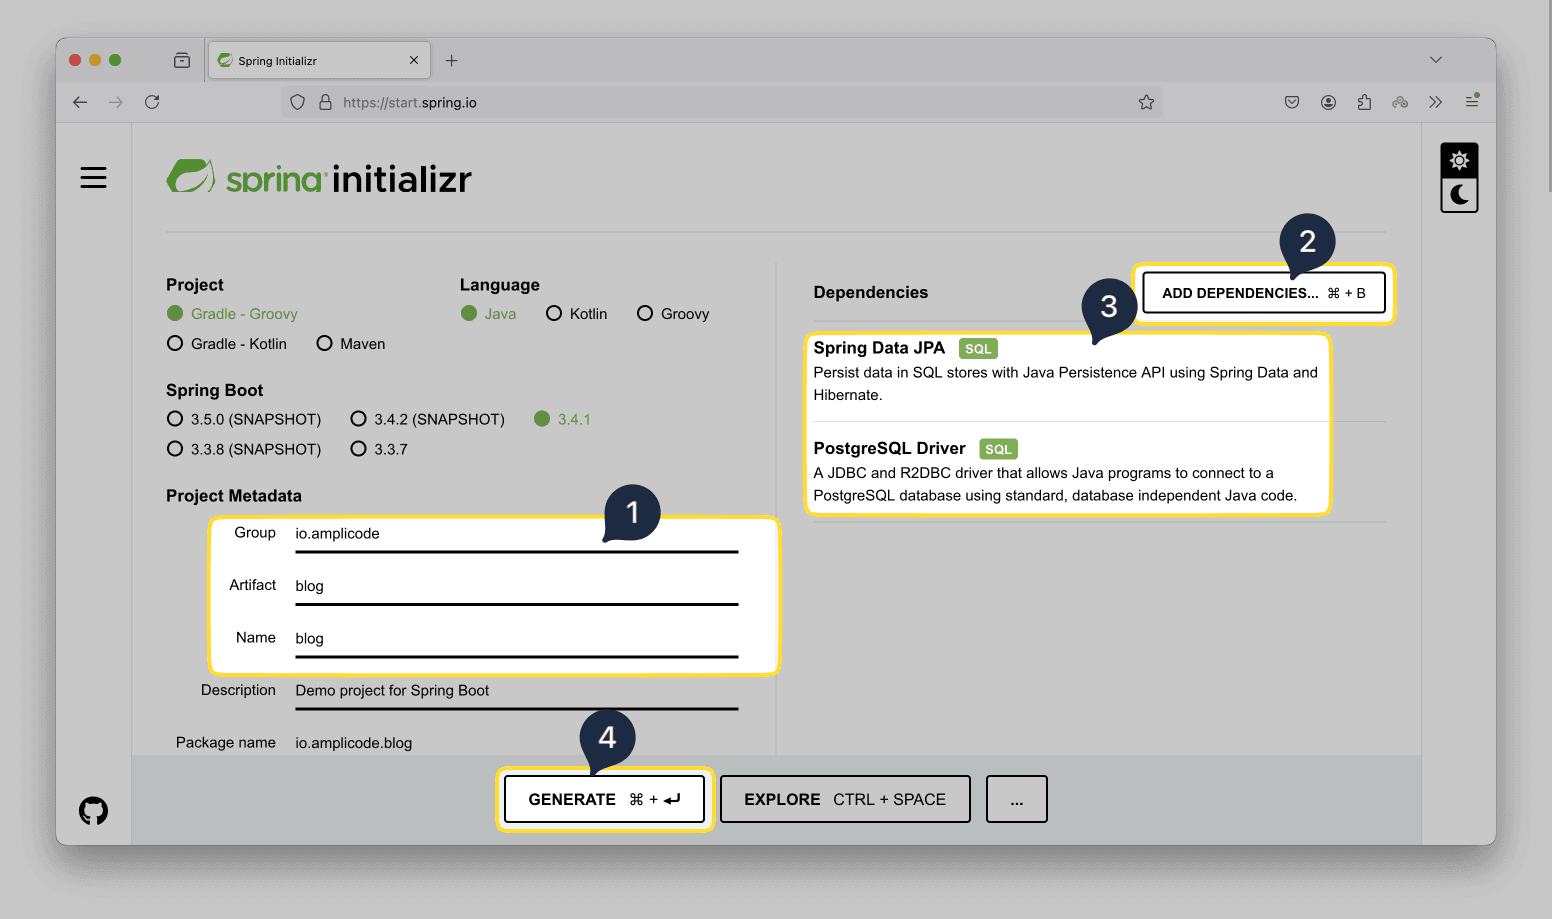Screen dimensions: 1552x919
Task: Open the more options ellipsis button
Action: tap(1017, 799)
